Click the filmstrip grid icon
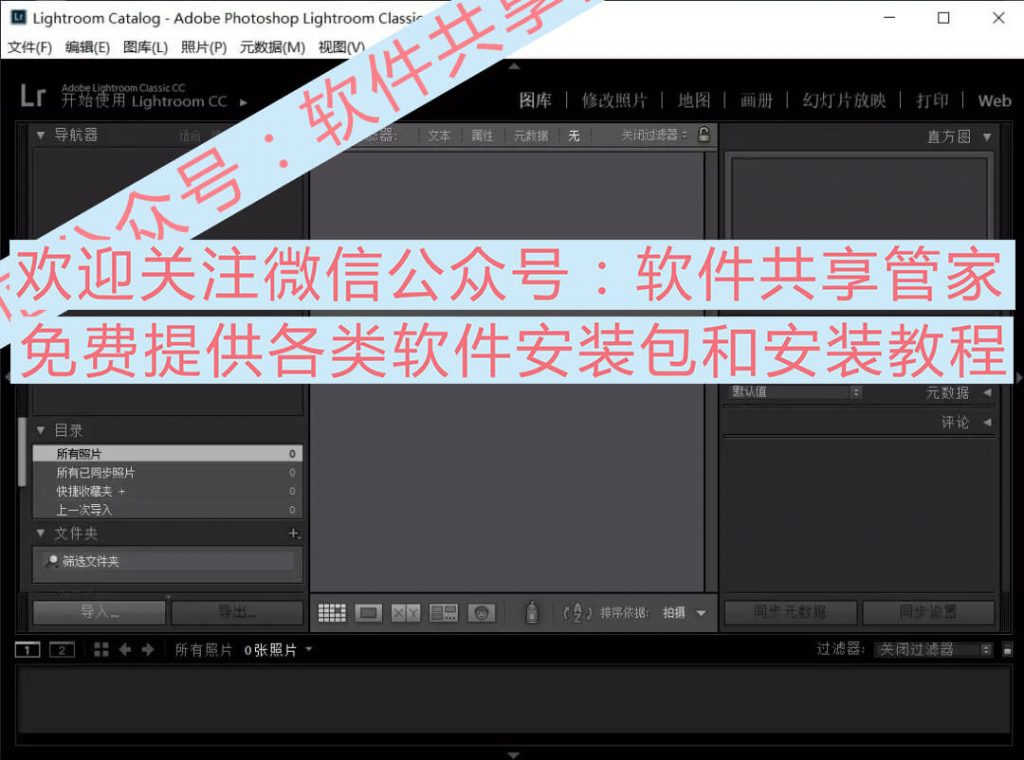The width and height of the screenshot is (1024, 760). click(x=101, y=650)
